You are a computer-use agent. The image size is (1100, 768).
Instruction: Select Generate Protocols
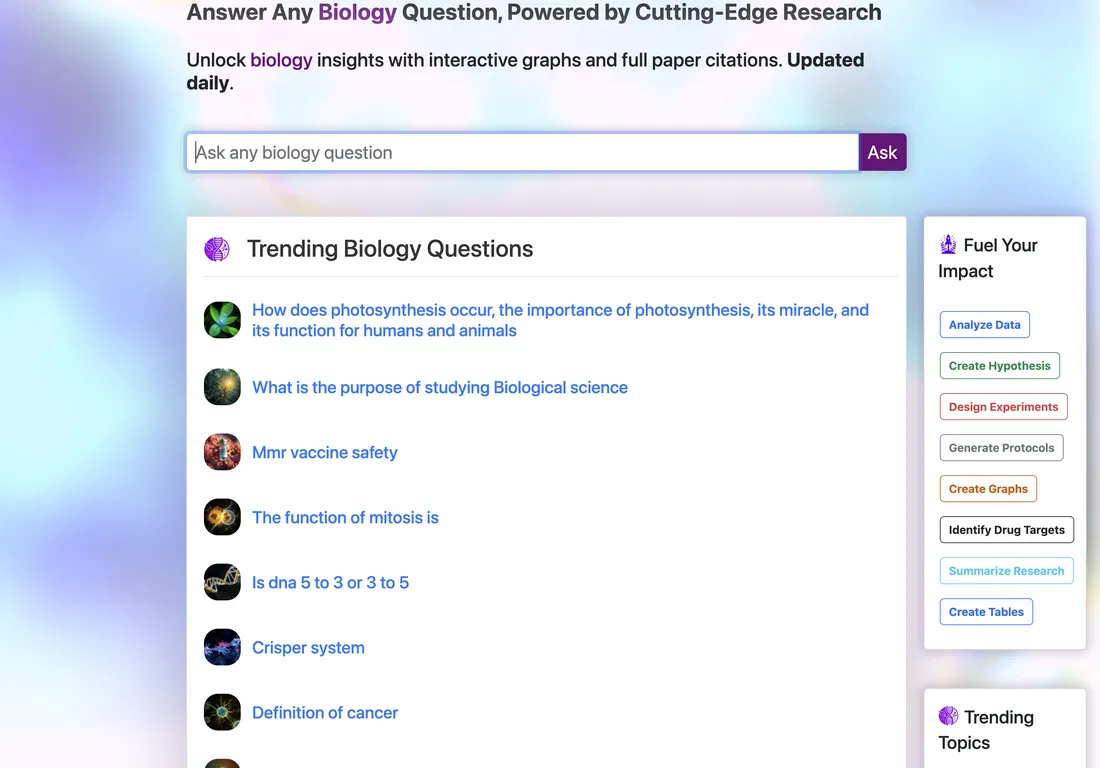click(1001, 448)
